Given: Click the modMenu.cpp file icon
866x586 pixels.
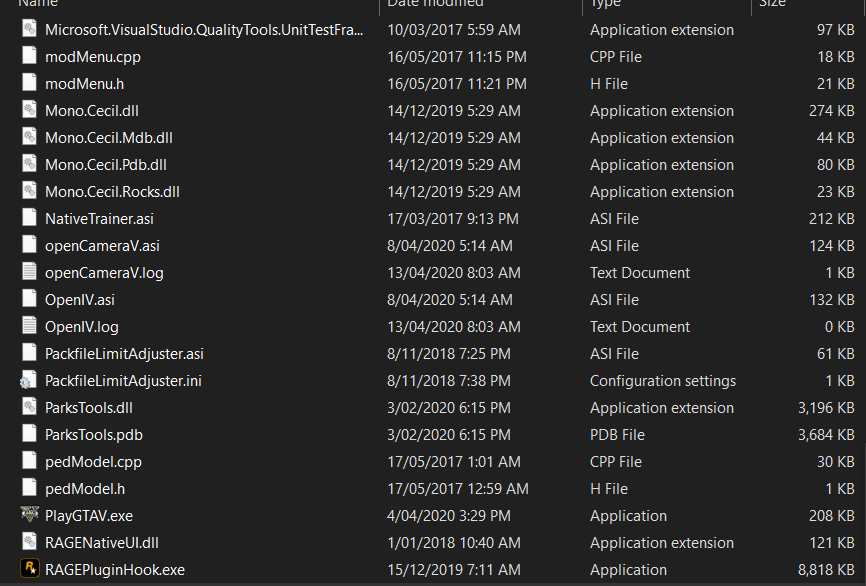Looking at the screenshot, I should pyautogui.click(x=29, y=57).
